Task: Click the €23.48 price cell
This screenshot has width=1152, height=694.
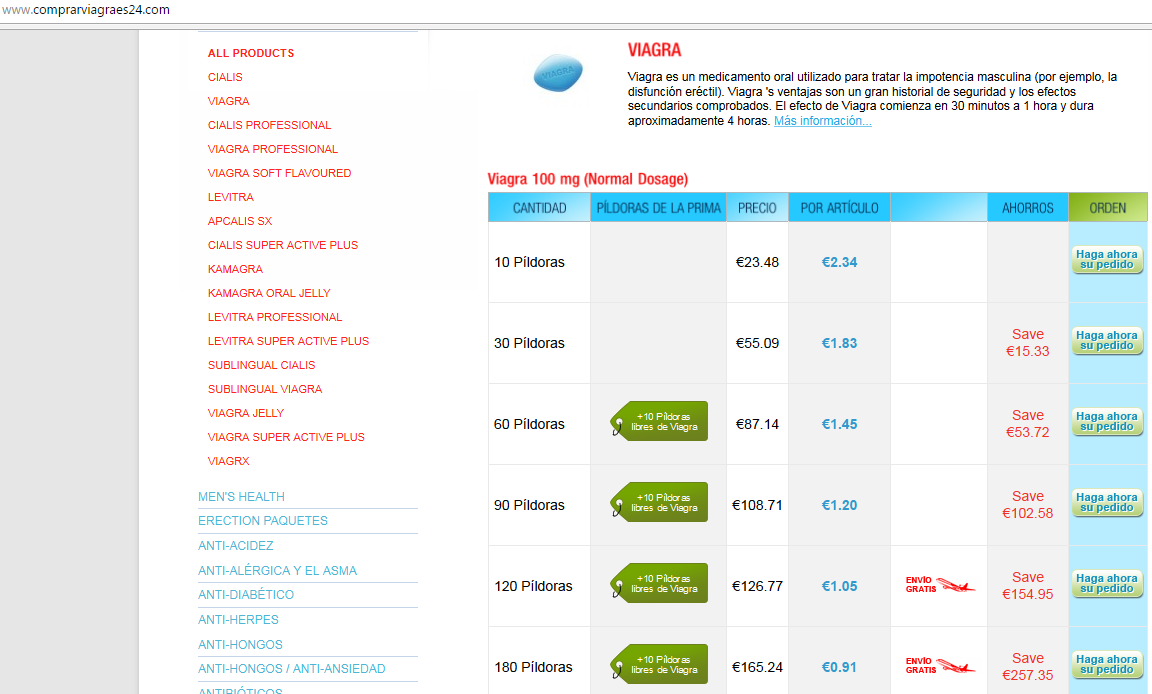Action: [x=757, y=262]
